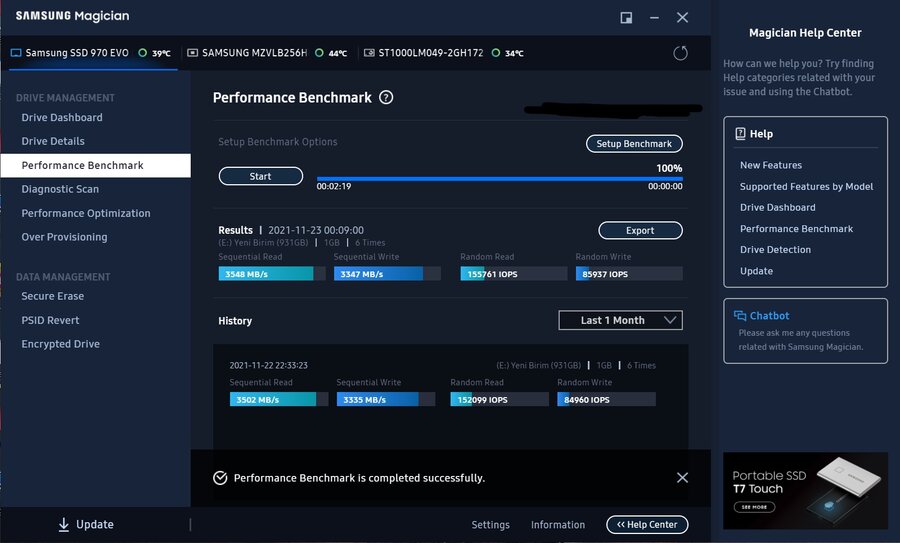Select the SAMSUNG MZVLB256H drive tab
Viewport: 900px width, 543px height.
(x=267, y=53)
